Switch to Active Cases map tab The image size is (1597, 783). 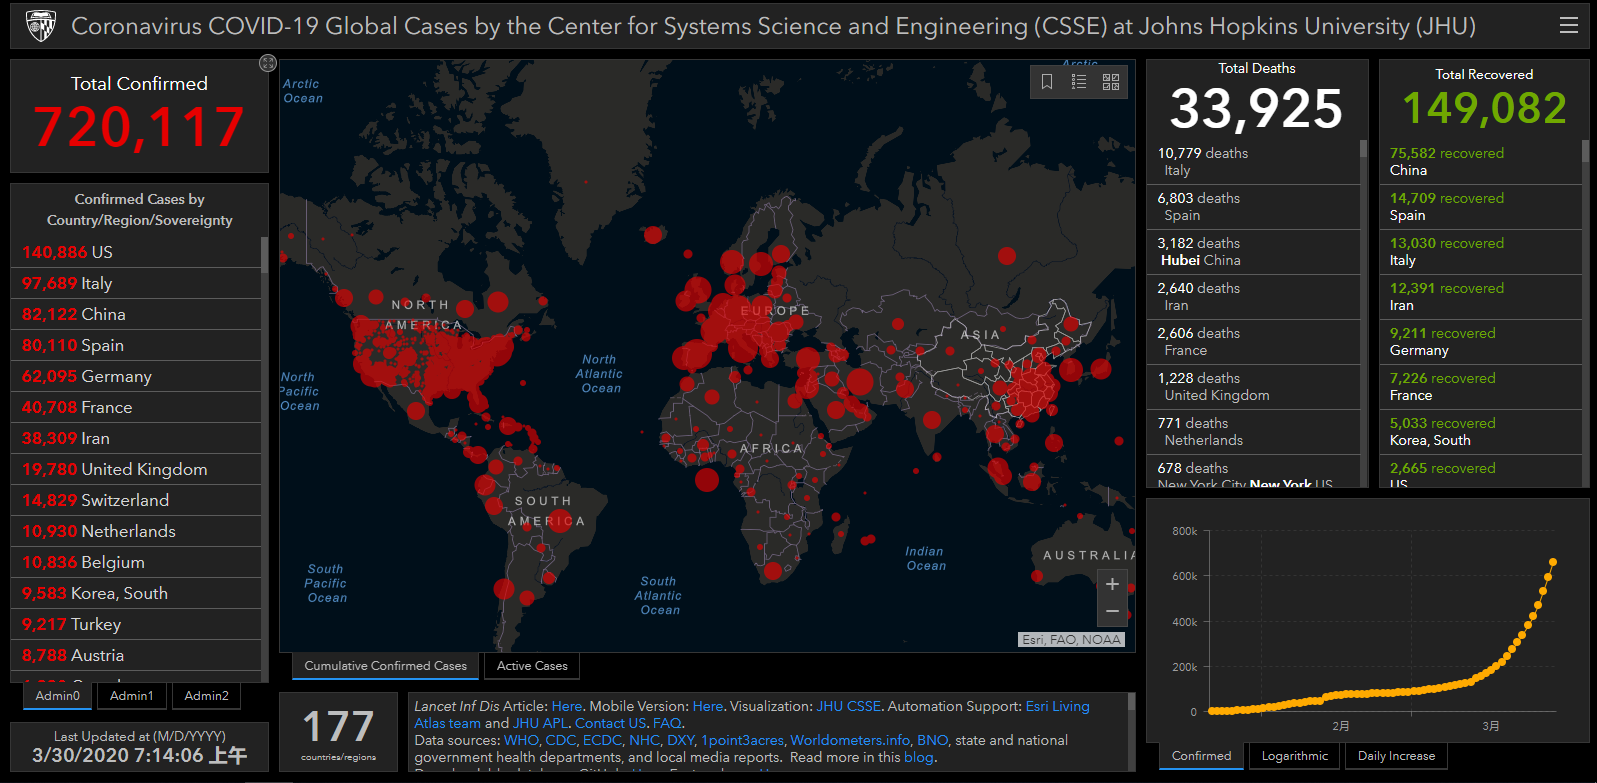click(x=532, y=665)
